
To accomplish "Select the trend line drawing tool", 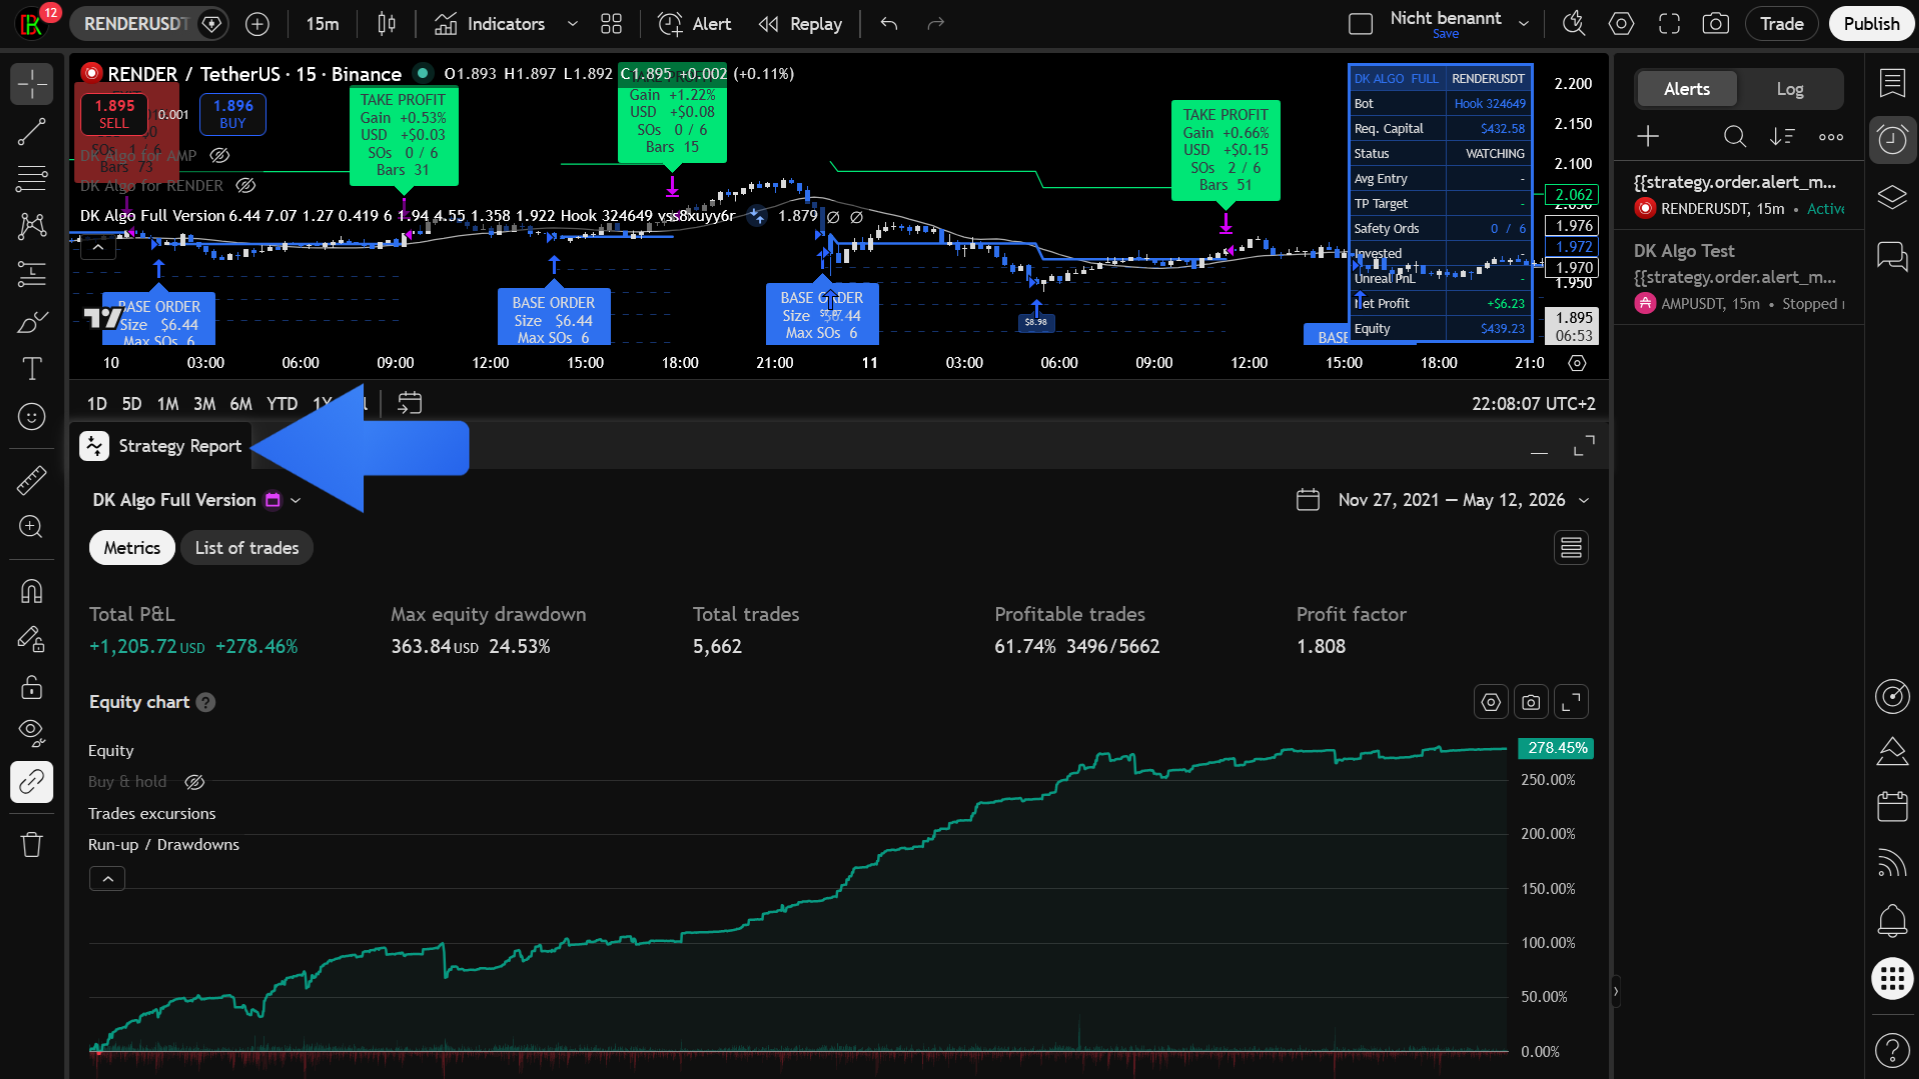I will (x=31, y=132).
